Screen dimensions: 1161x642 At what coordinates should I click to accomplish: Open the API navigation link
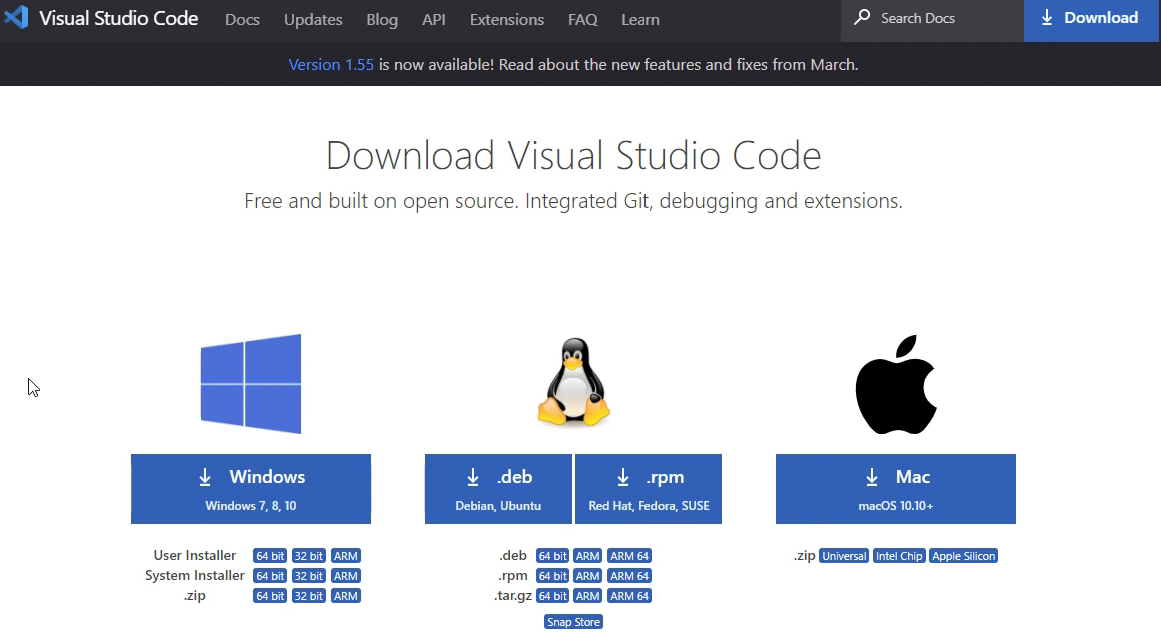click(x=434, y=19)
